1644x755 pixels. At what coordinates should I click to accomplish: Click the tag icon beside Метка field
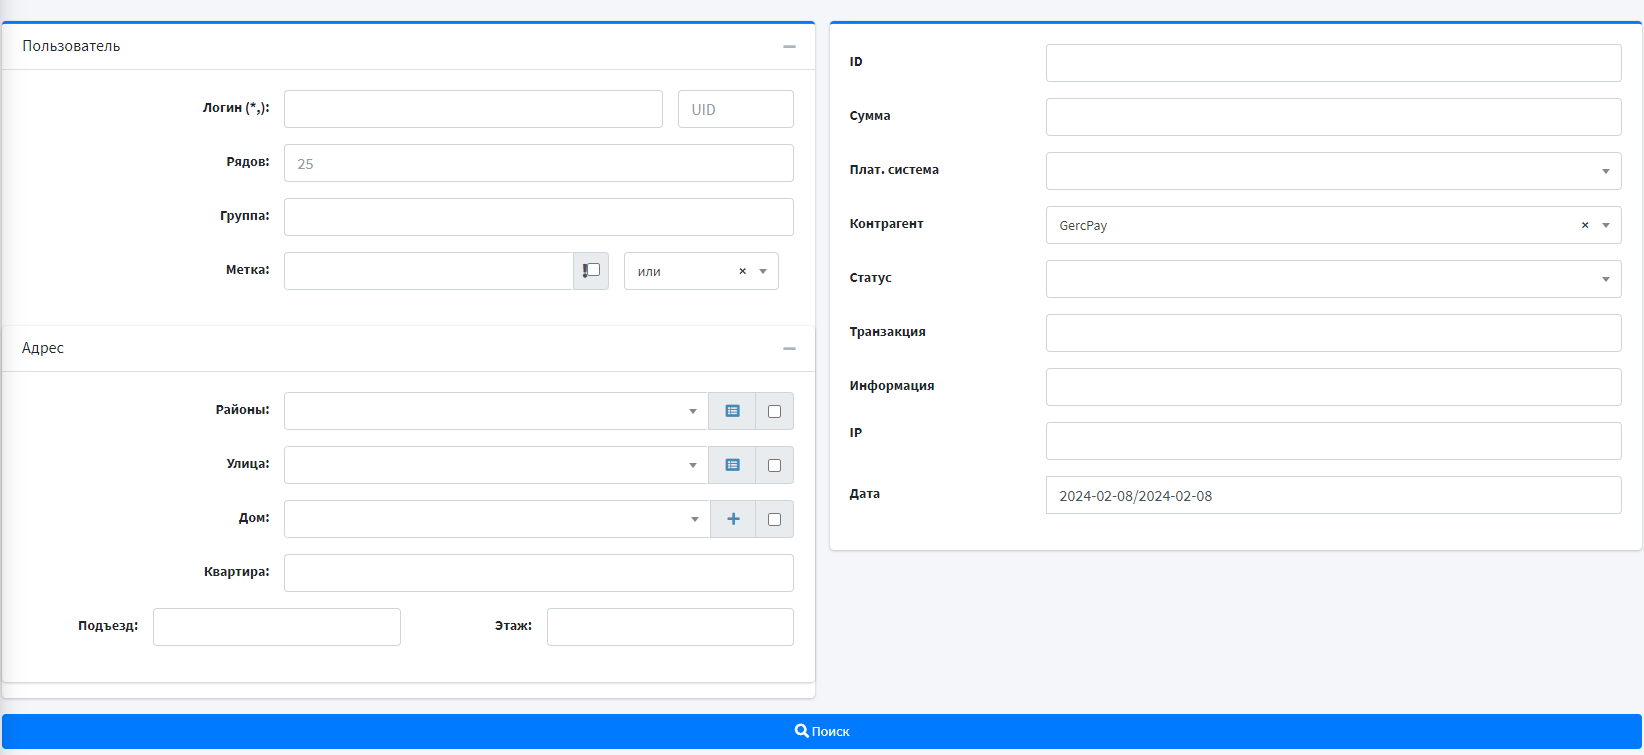pos(591,271)
